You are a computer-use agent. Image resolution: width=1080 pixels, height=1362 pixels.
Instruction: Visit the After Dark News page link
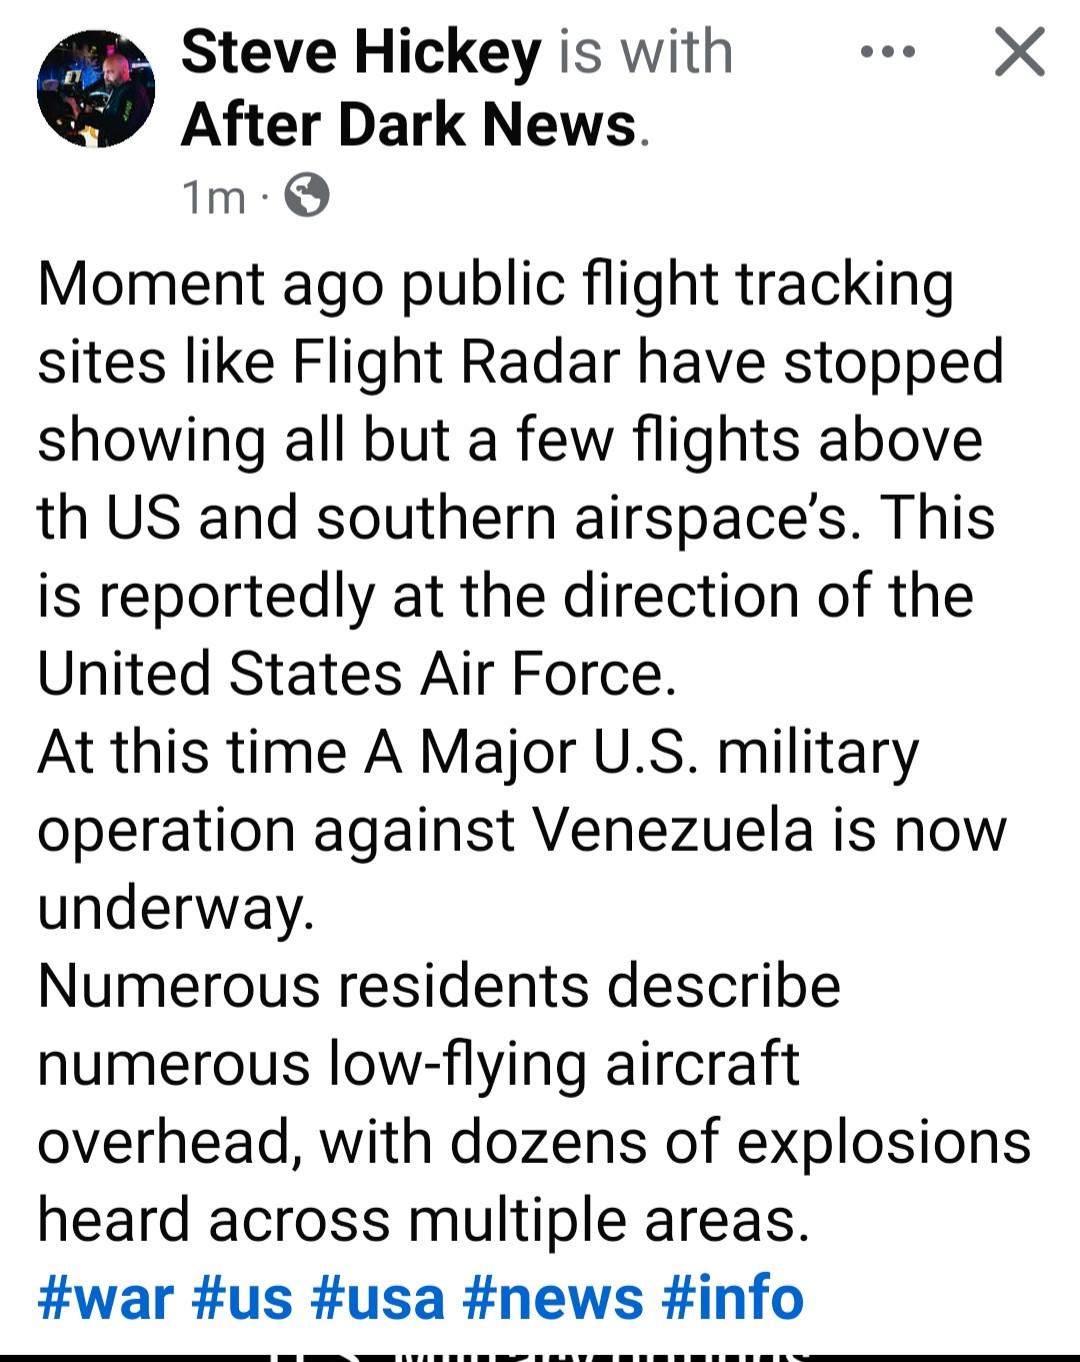[x=409, y=125]
